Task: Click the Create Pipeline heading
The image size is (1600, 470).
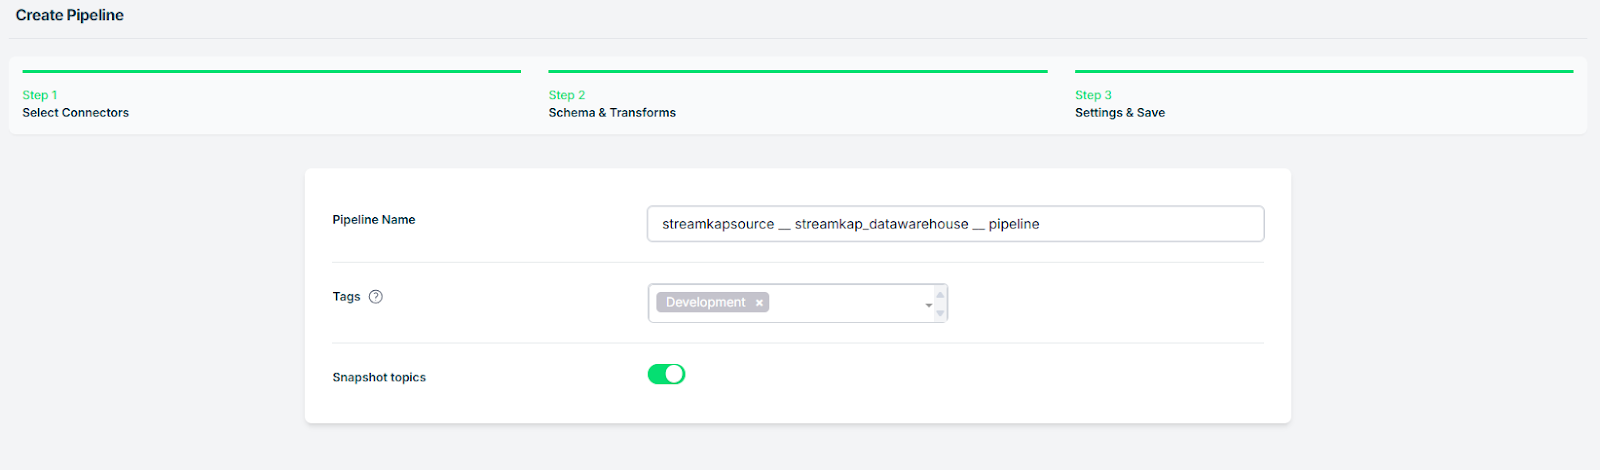Action: pos(70,15)
